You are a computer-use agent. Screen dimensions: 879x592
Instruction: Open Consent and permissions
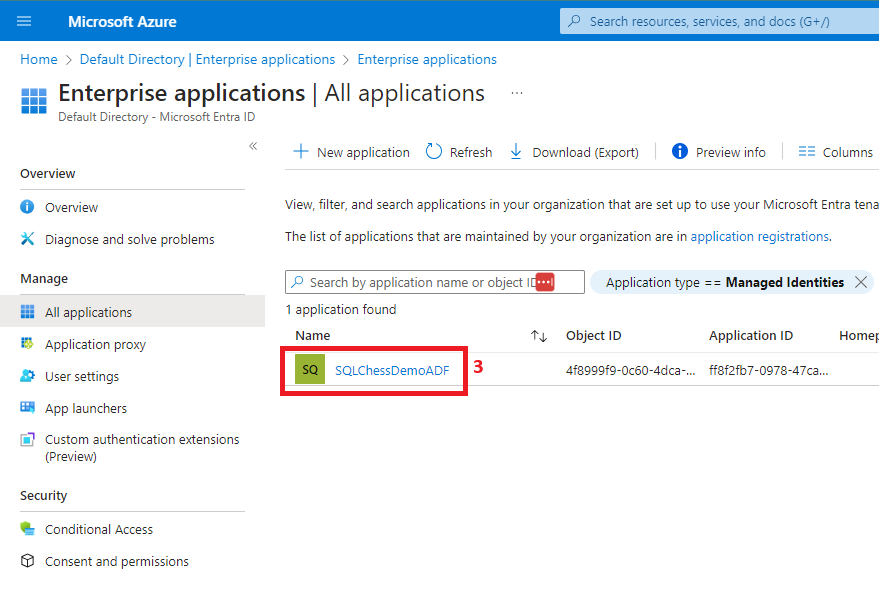(x=117, y=561)
